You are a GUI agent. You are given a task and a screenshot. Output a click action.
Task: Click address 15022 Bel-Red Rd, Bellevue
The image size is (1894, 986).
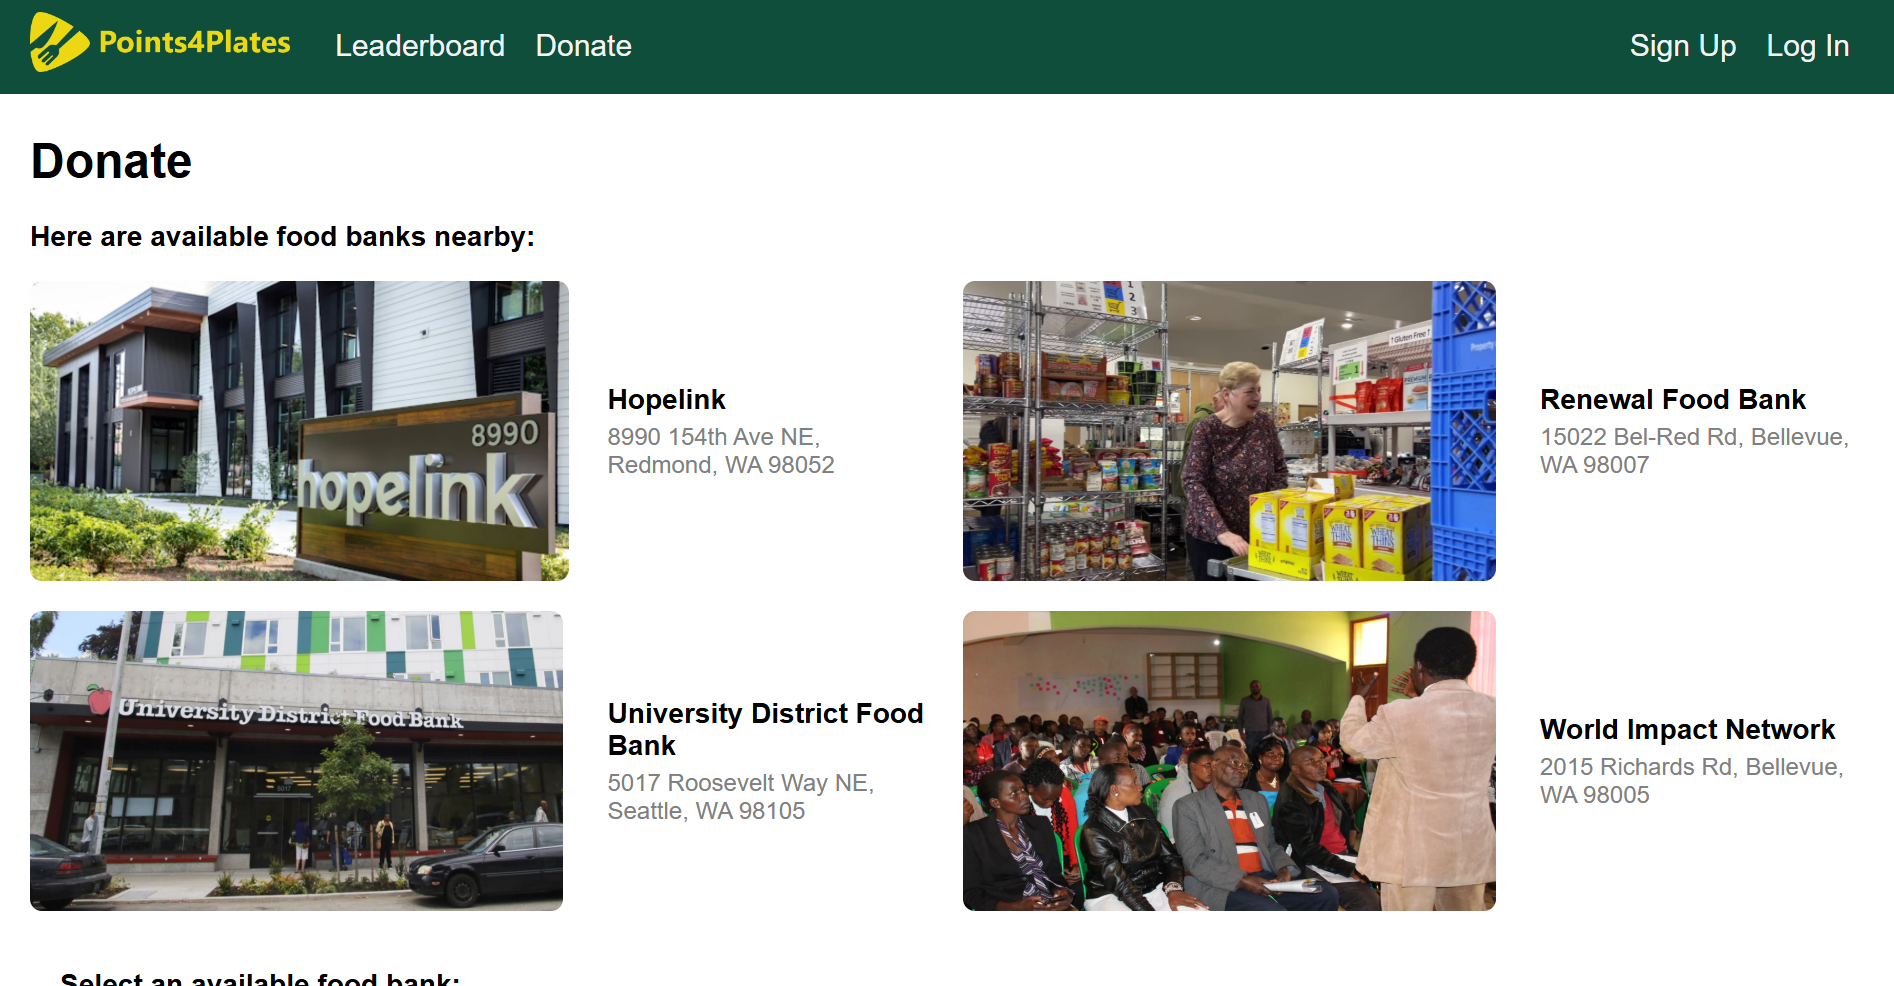tap(1695, 451)
